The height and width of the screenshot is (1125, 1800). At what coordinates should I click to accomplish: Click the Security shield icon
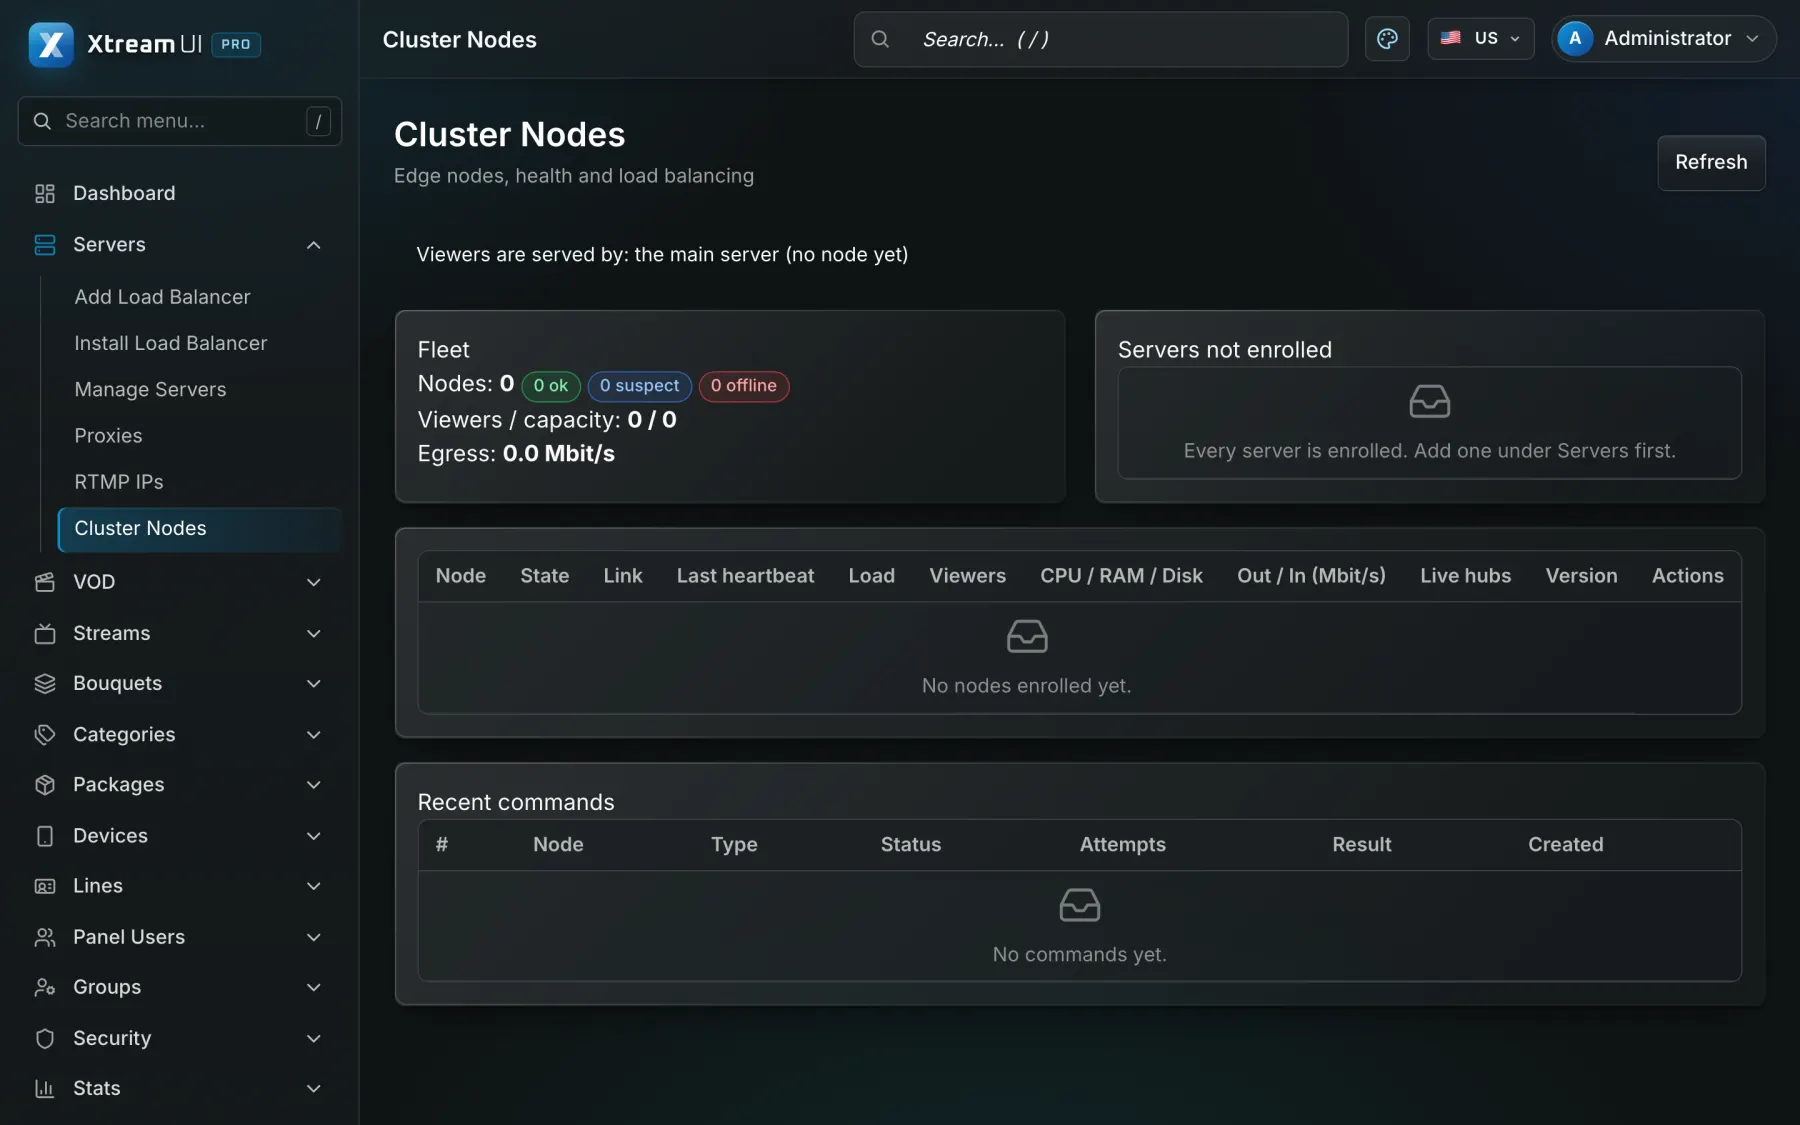[45, 1038]
